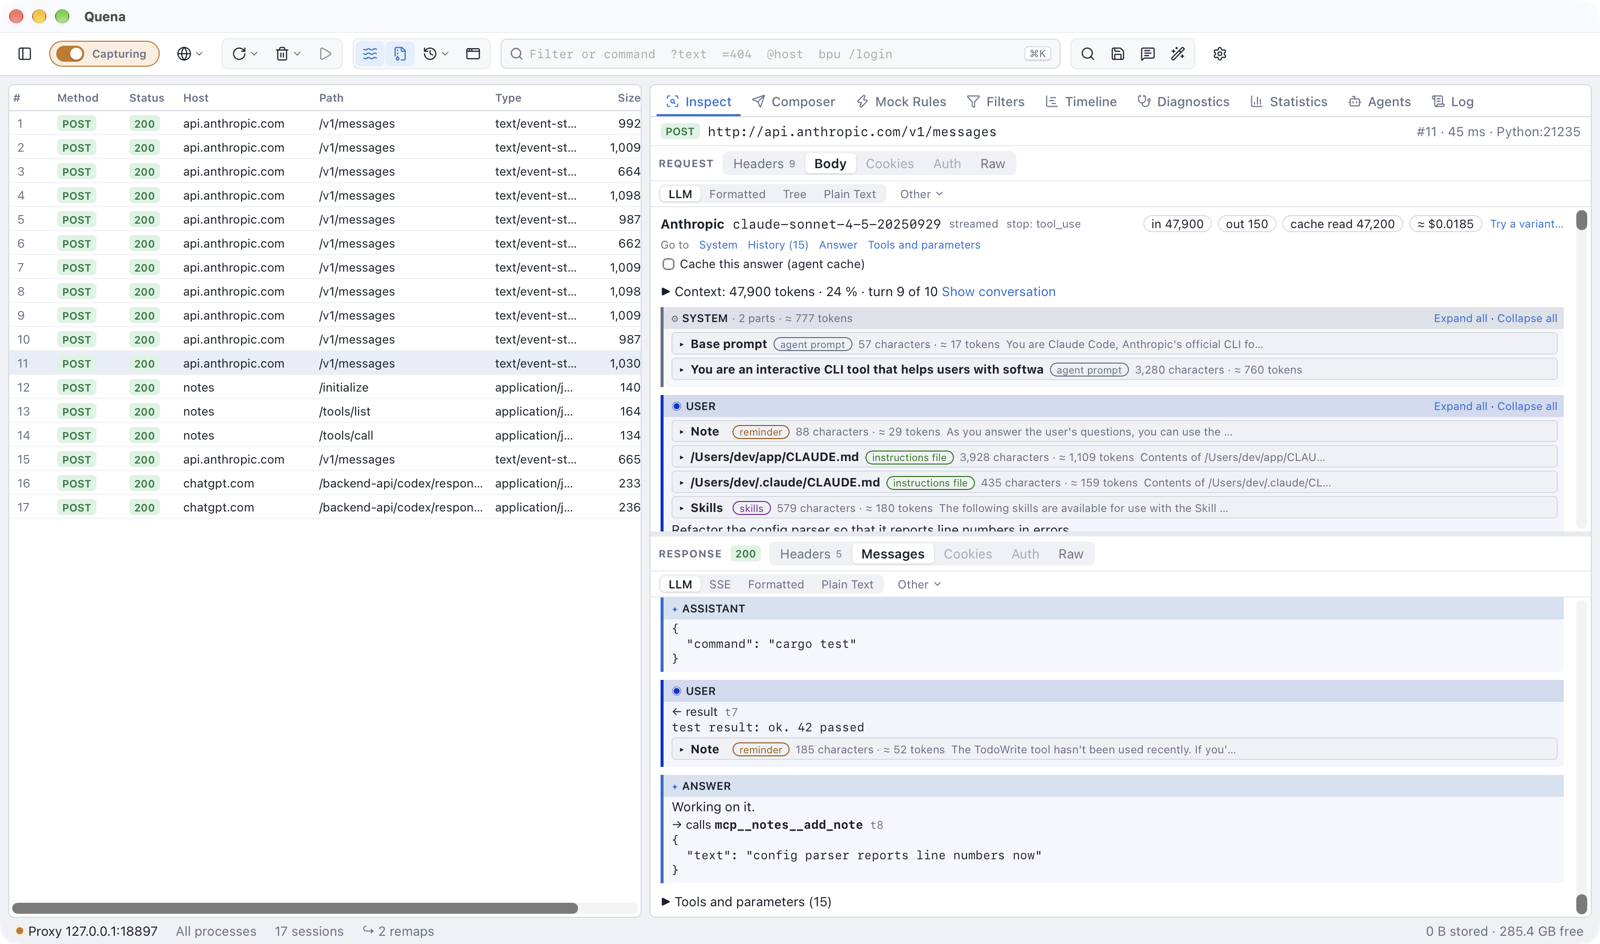The width and height of the screenshot is (1600, 944).
Task: Switch request view to Tree
Action: pos(795,194)
